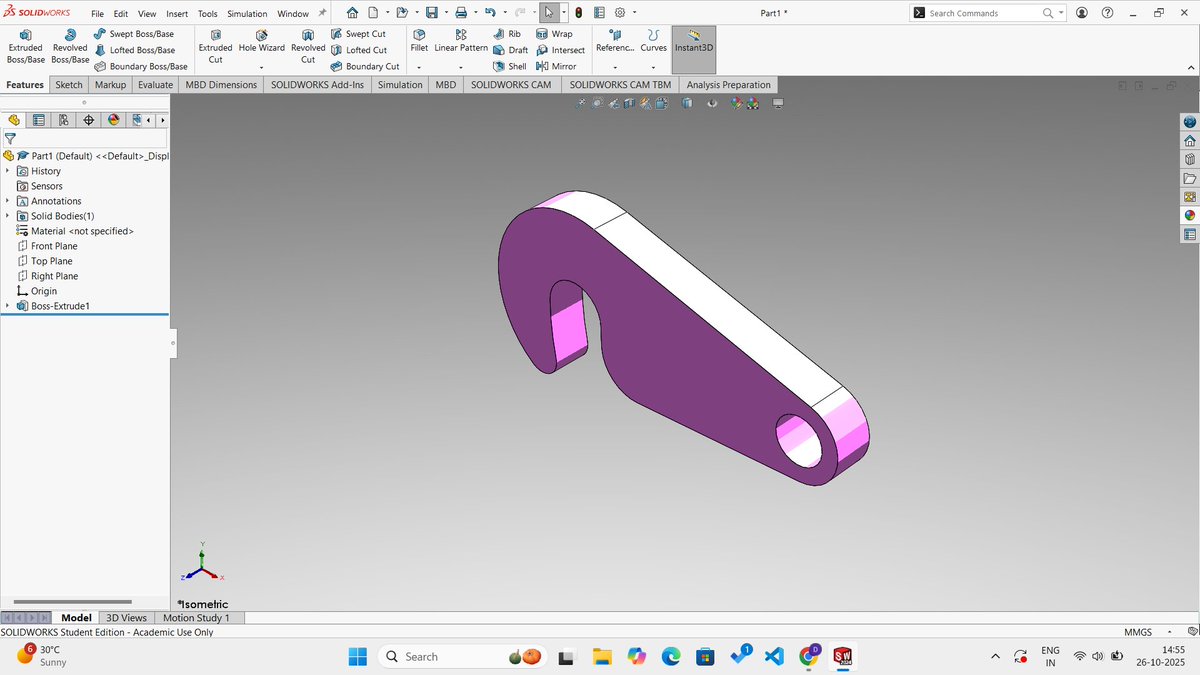Click the feature tree filter field

[x=84, y=139]
